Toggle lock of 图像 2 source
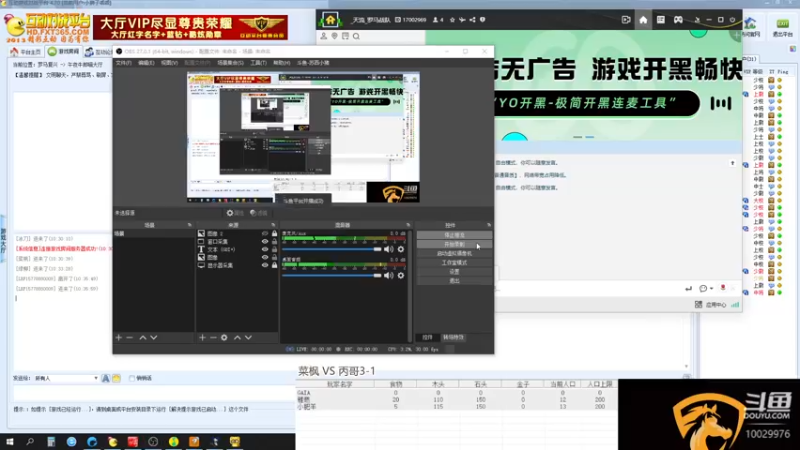800x450 pixels. (274, 234)
